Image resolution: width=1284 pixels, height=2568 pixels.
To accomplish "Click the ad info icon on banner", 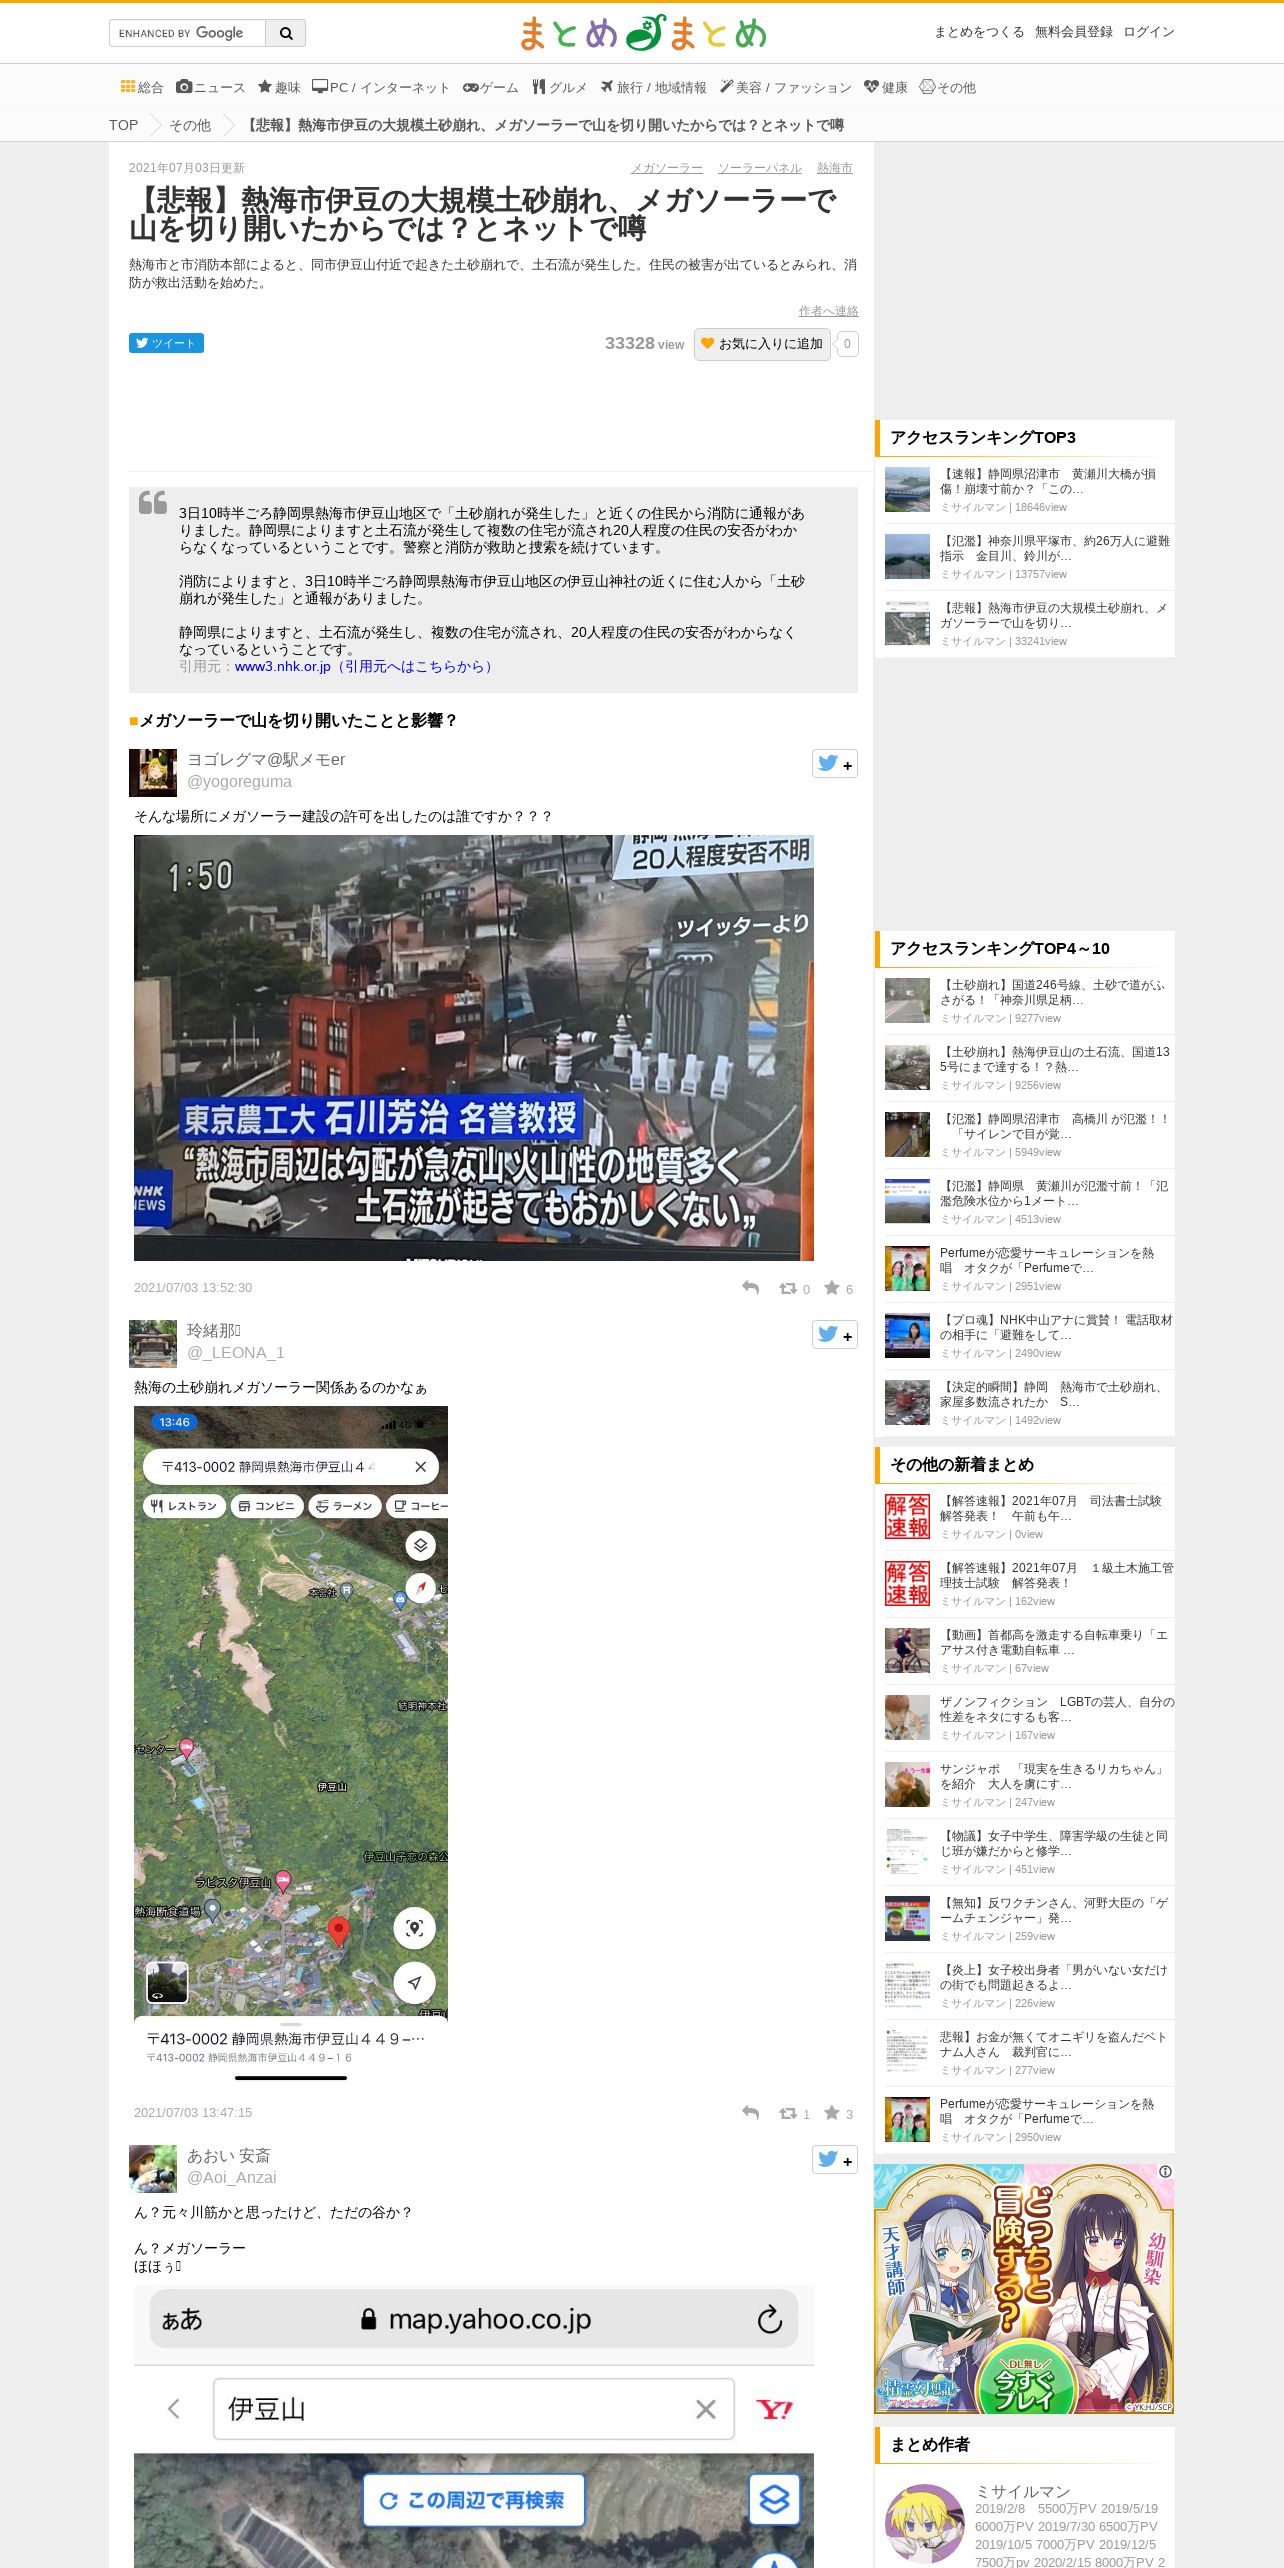I will 1165,2172.
